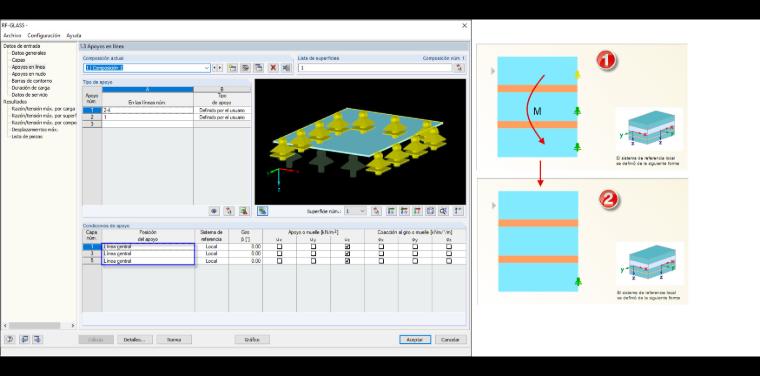The height and width of the screenshot is (376, 760).
Task: Click the zoom magnifier view icon
Action: click(x=443, y=211)
